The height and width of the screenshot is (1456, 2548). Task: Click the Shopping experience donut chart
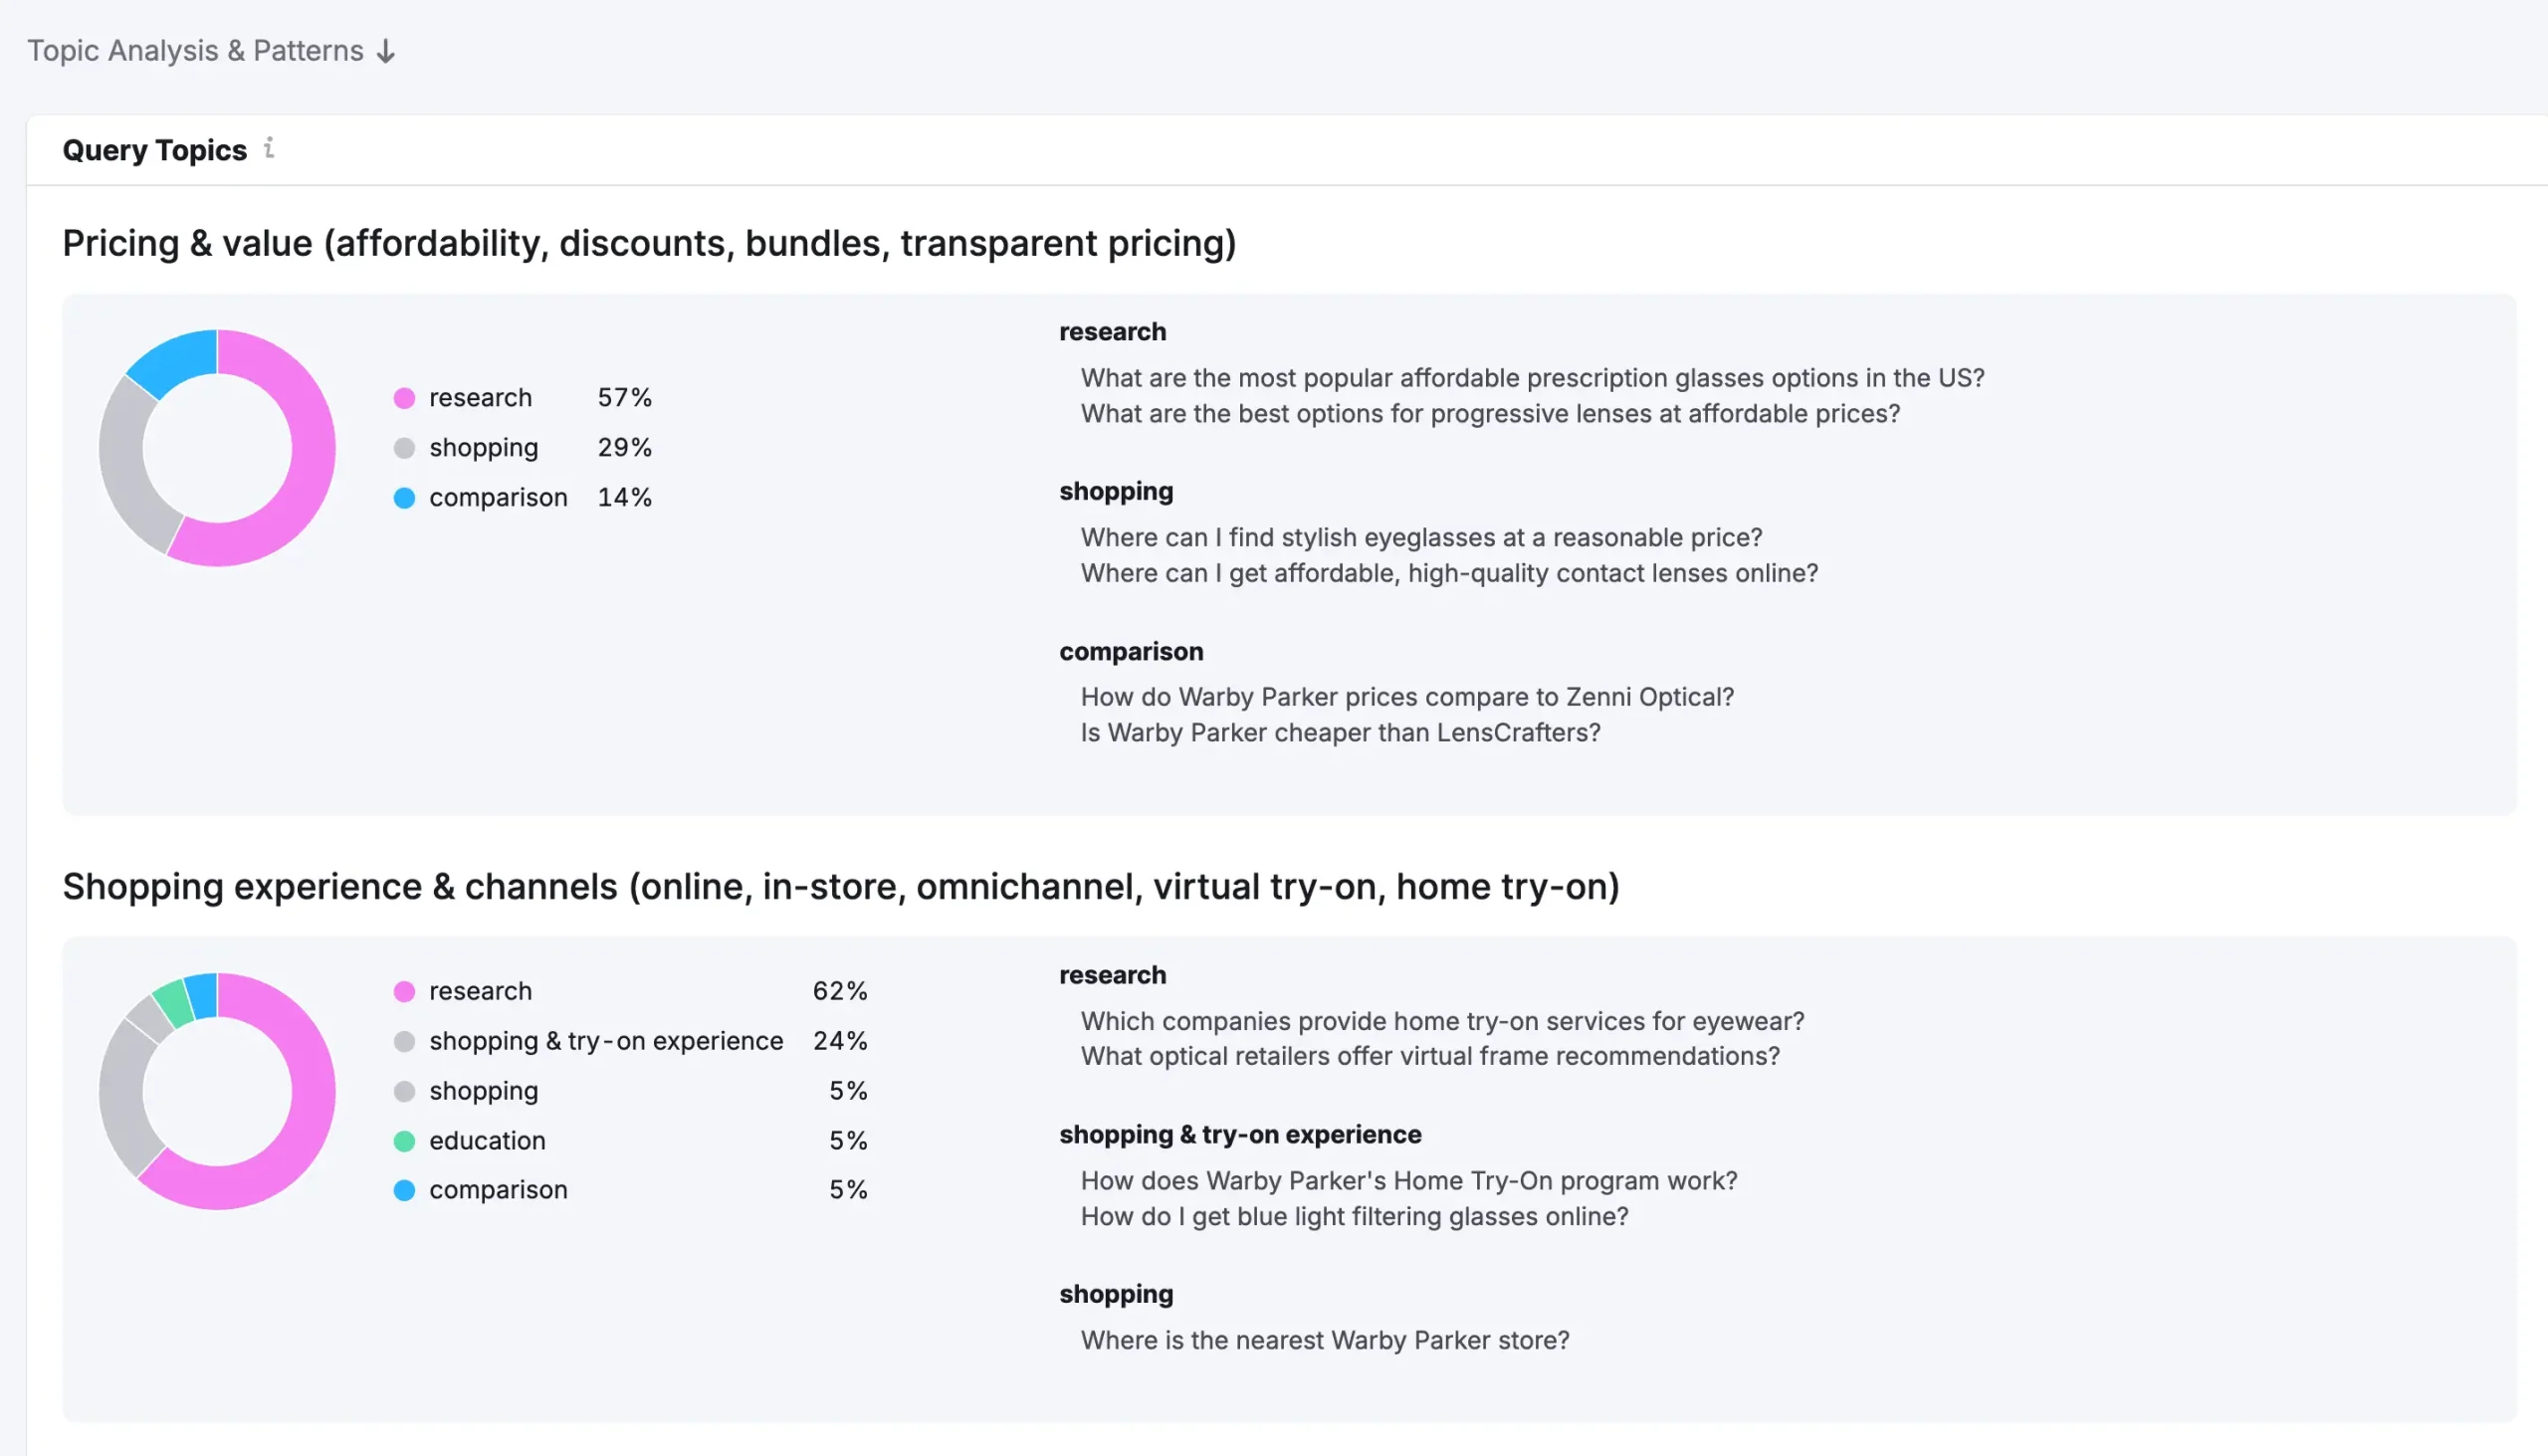217,1091
